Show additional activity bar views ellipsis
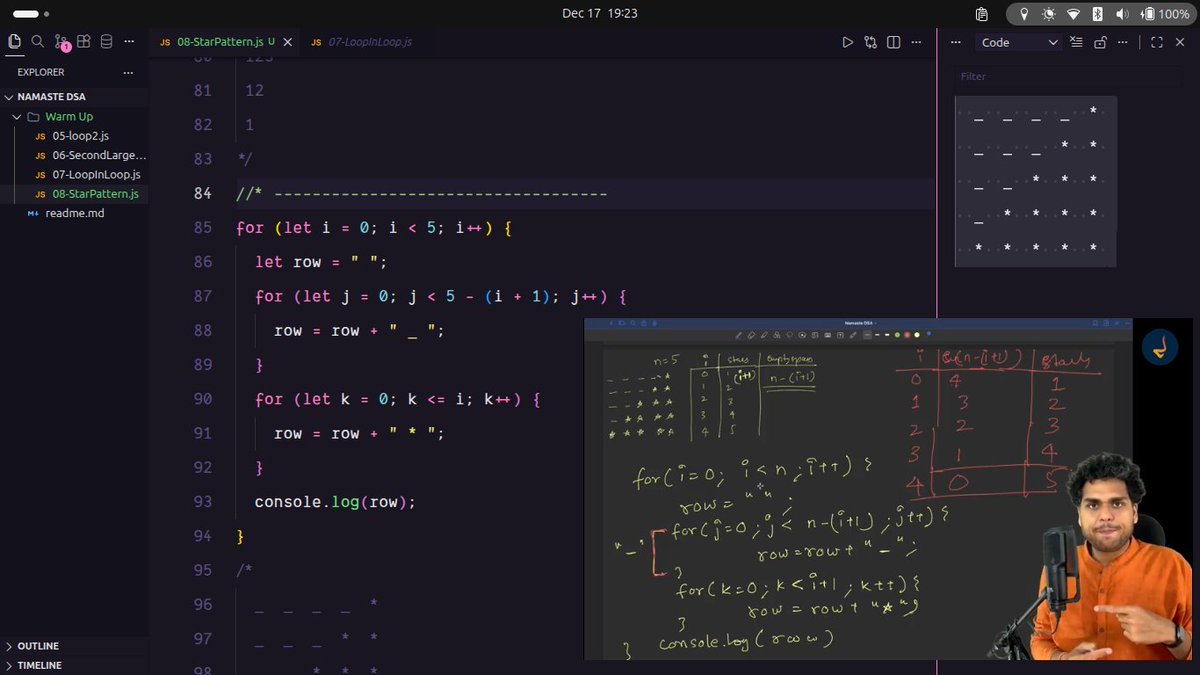Screen dimensions: 1200x675 tap(129, 42)
